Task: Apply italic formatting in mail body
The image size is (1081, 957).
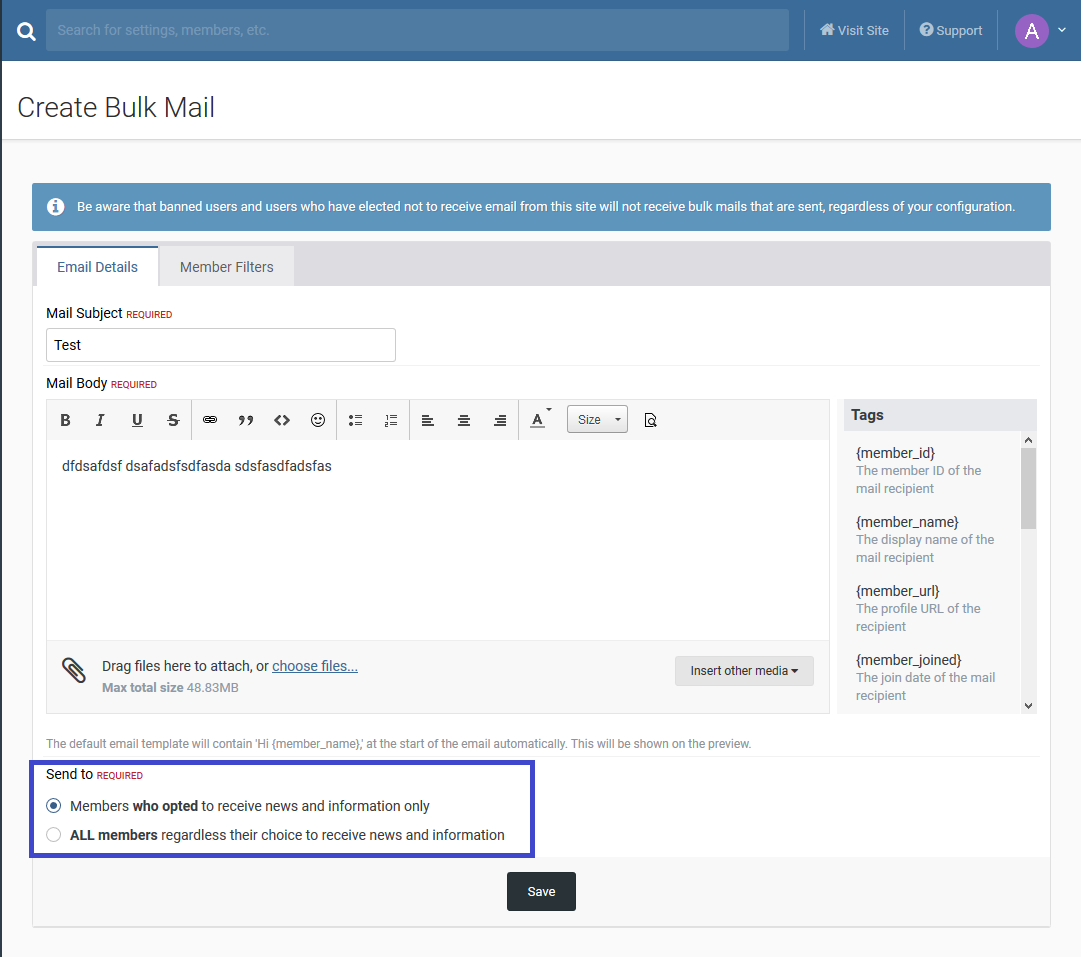Action: coord(100,420)
